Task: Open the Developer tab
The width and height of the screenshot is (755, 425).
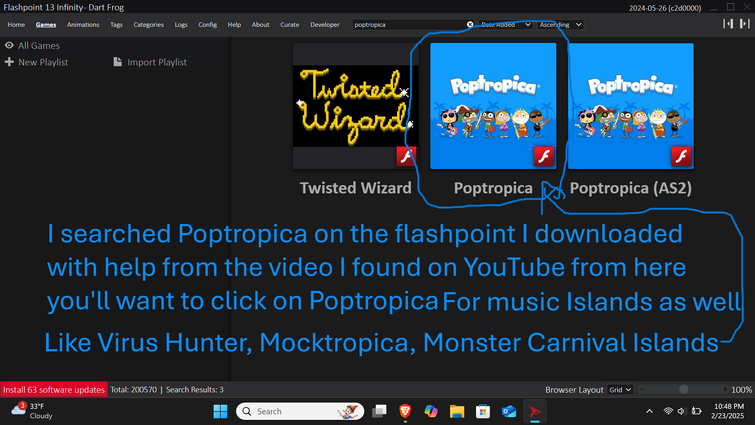Action: pos(325,25)
